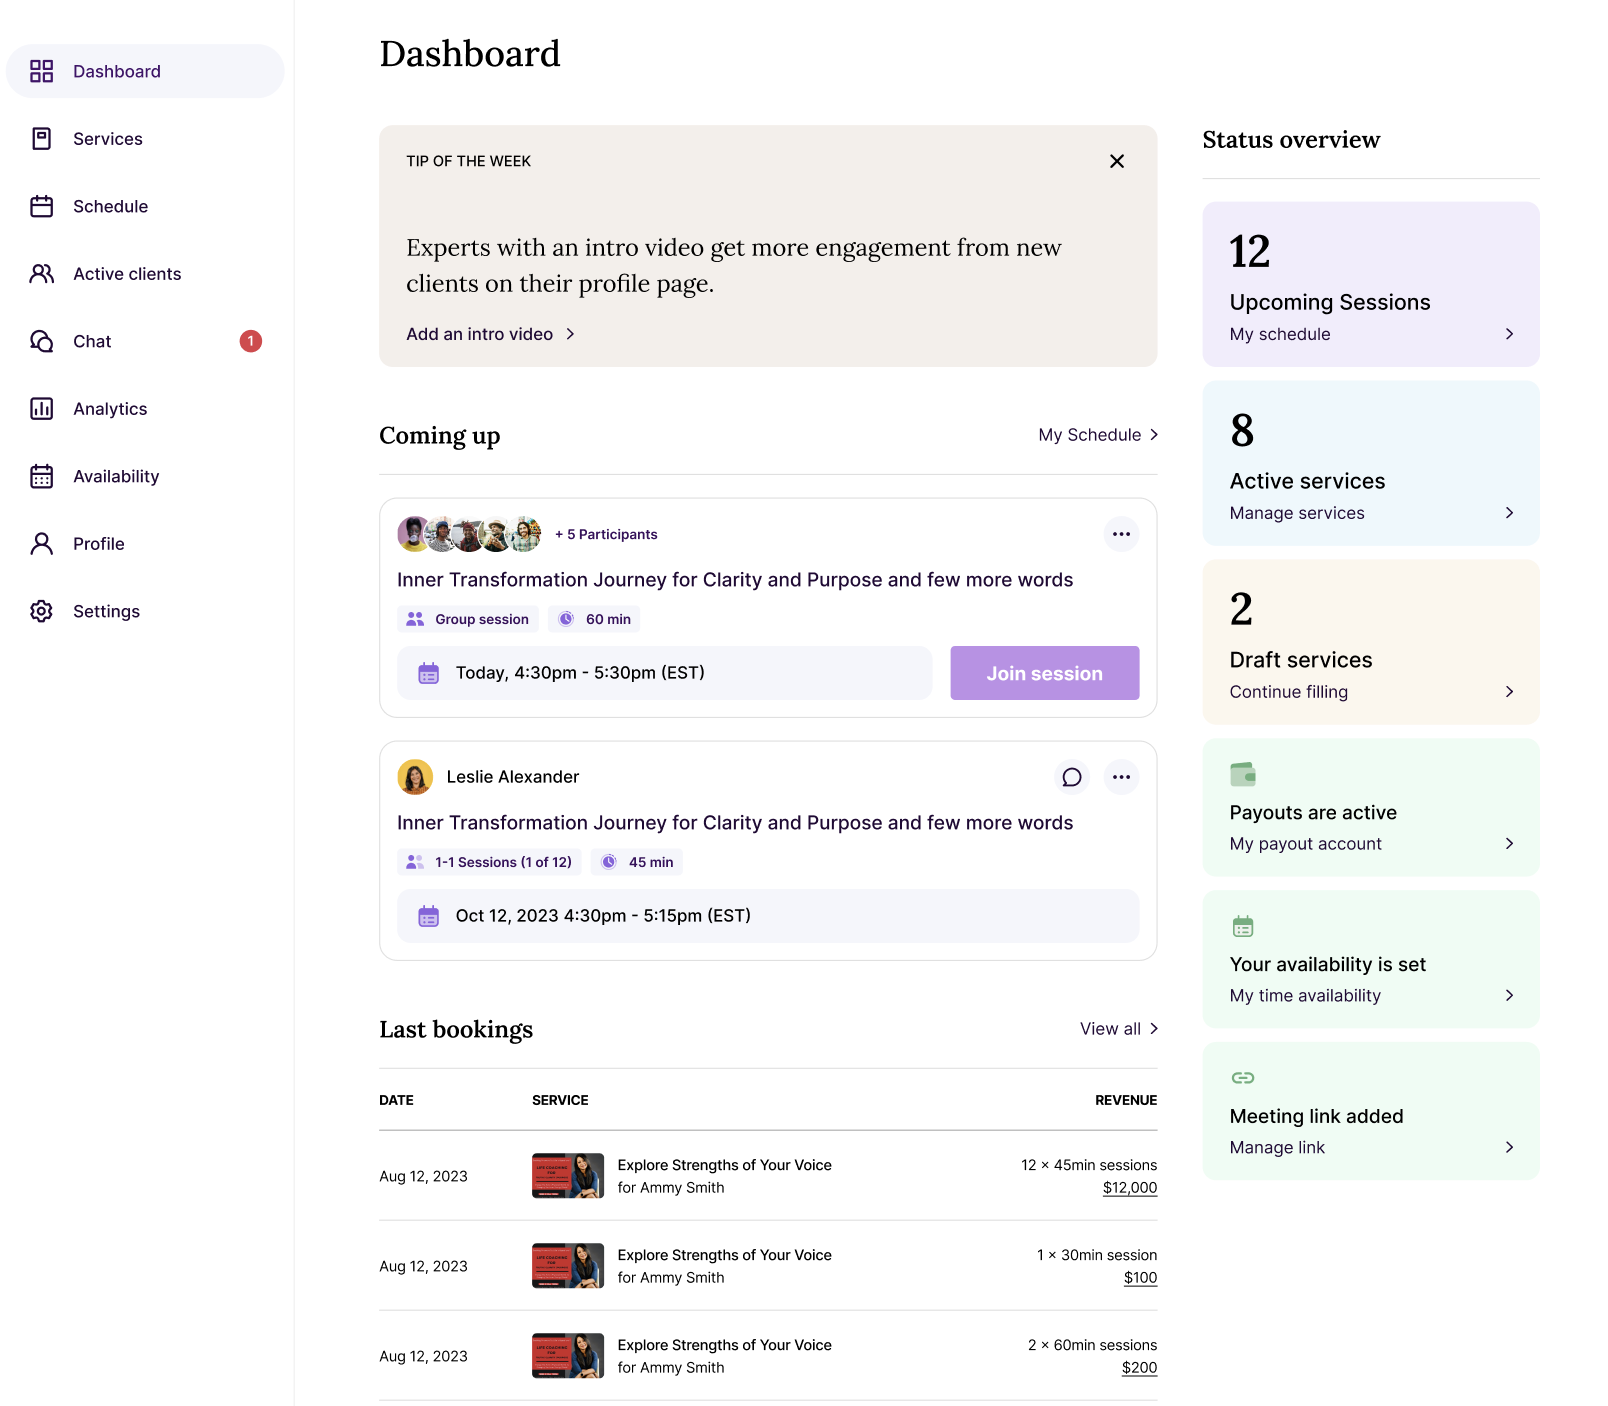The height and width of the screenshot is (1406, 1608).
Task: Click chevron next to View all
Action: point(1153,1029)
